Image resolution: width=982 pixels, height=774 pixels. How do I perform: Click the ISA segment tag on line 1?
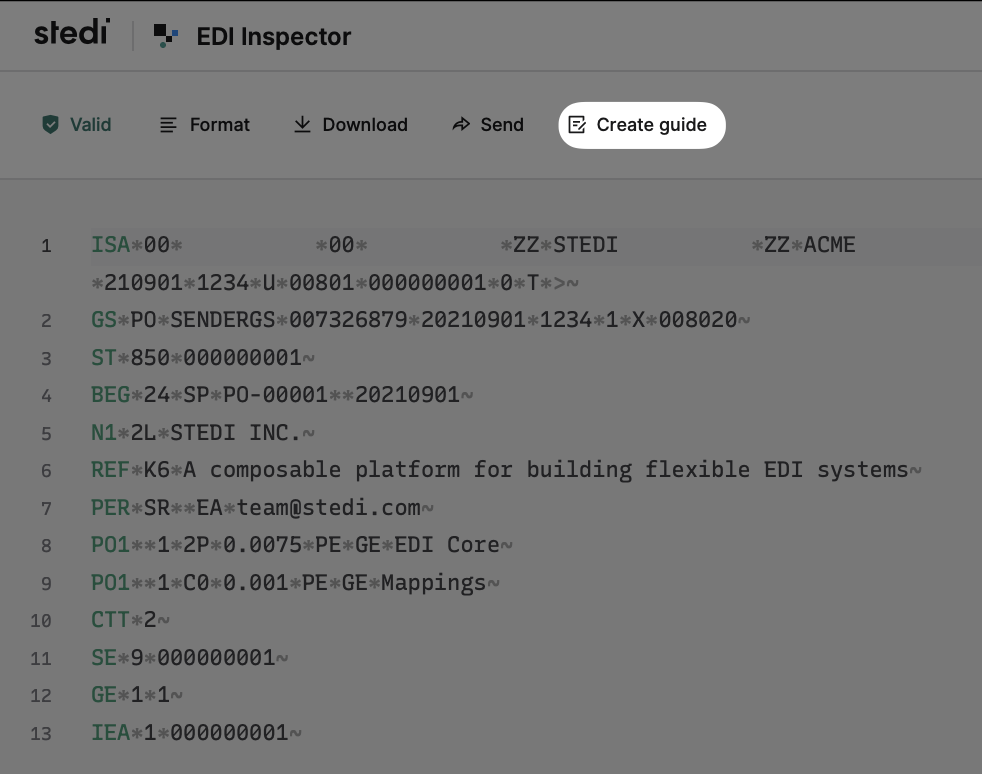coord(110,245)
